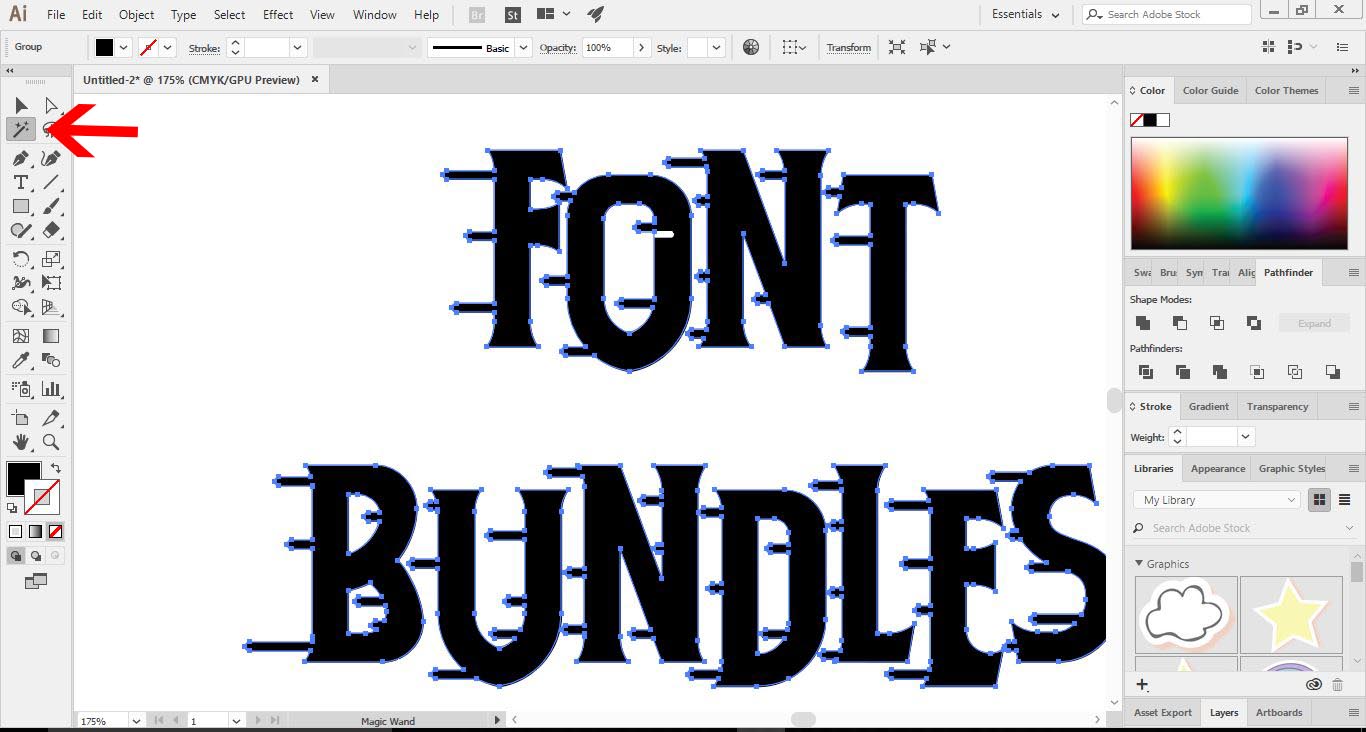Viewport: 1366px width, 732px height.
Task: Select the Eraser tool
Action: (x=51, y=230)
